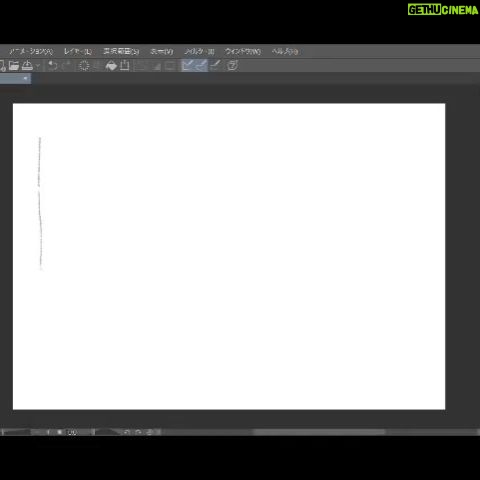
Task: Open the Layer menu
Action: tap(78, 51)
